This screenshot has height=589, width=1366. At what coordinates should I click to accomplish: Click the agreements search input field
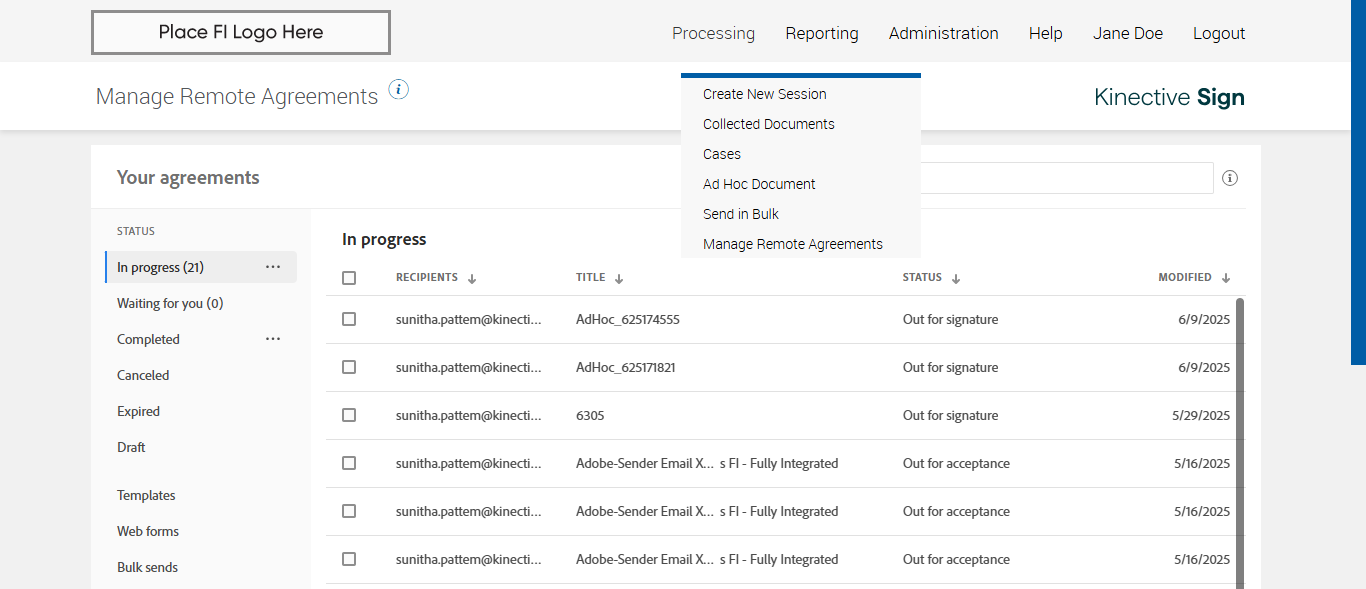pos(1066,178)
